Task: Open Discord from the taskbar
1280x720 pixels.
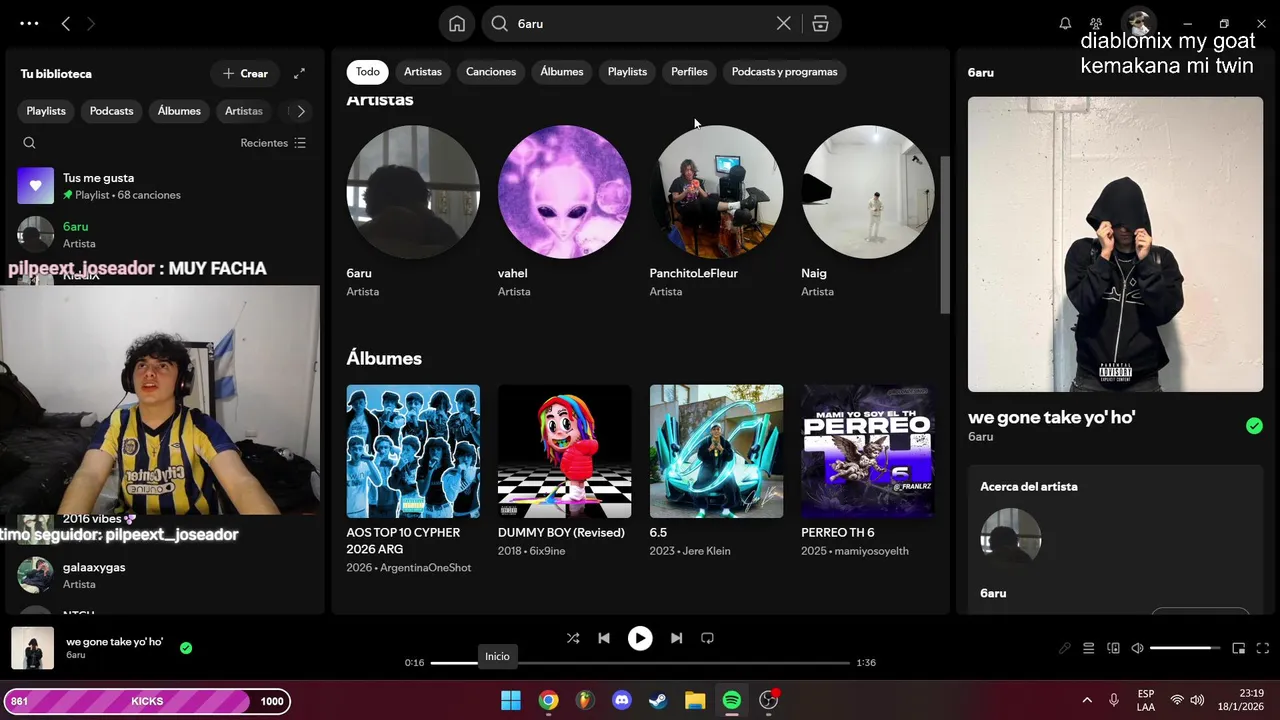Action: click(622, 700)
